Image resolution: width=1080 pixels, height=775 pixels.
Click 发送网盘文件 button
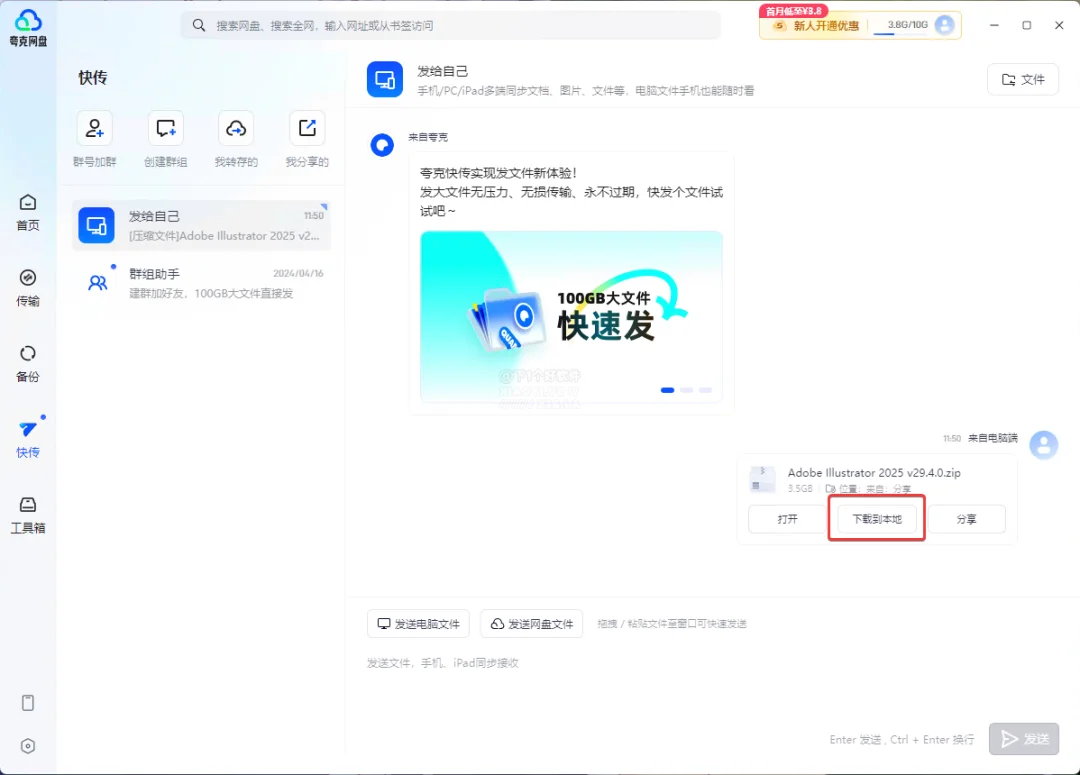click(532, 623)
